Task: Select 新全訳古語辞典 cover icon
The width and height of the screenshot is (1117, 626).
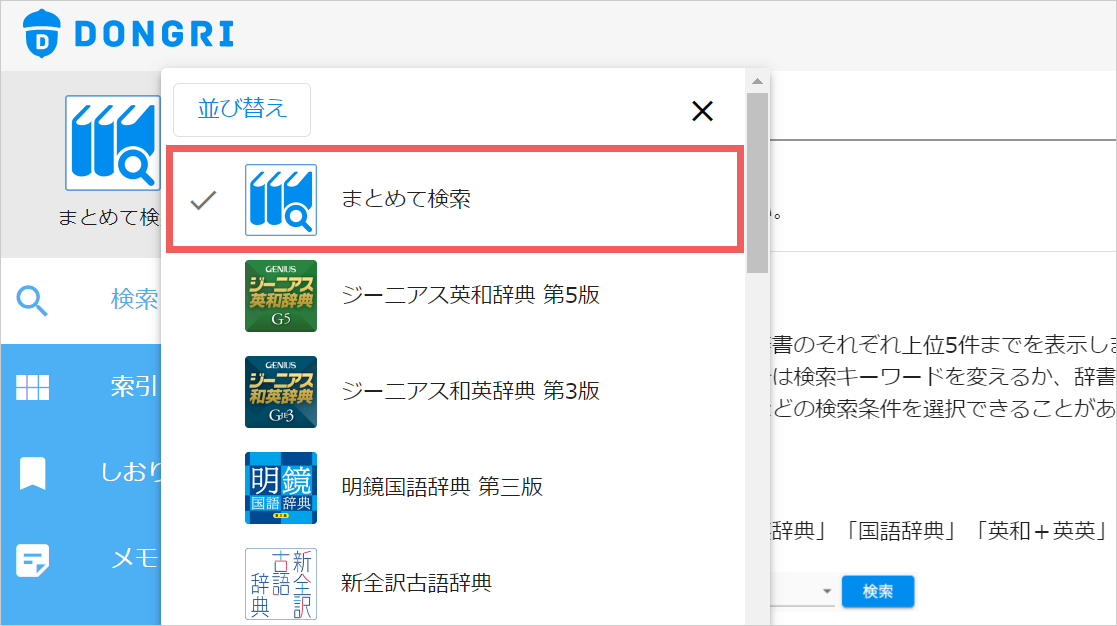Action: (x=281, y=584)
